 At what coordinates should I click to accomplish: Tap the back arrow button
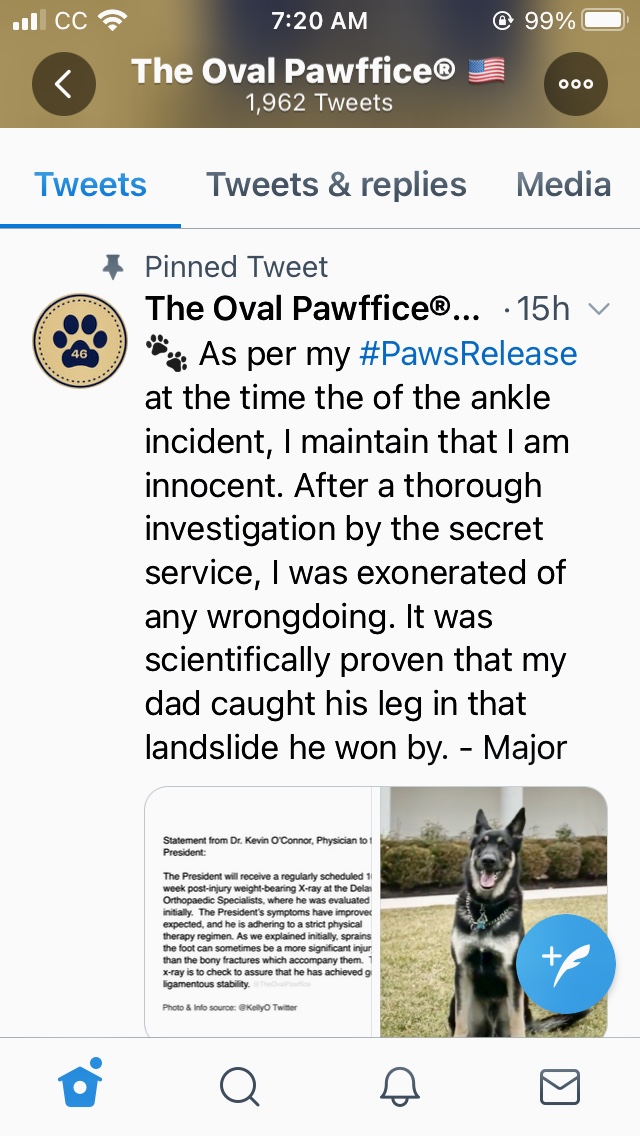coord(64,84)
